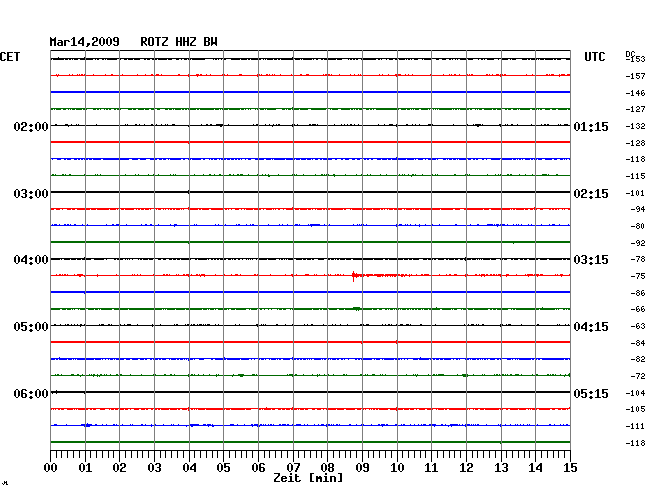Screen dimensions: 650x494
Task: Select DC offset value -94
Action: 638,210
